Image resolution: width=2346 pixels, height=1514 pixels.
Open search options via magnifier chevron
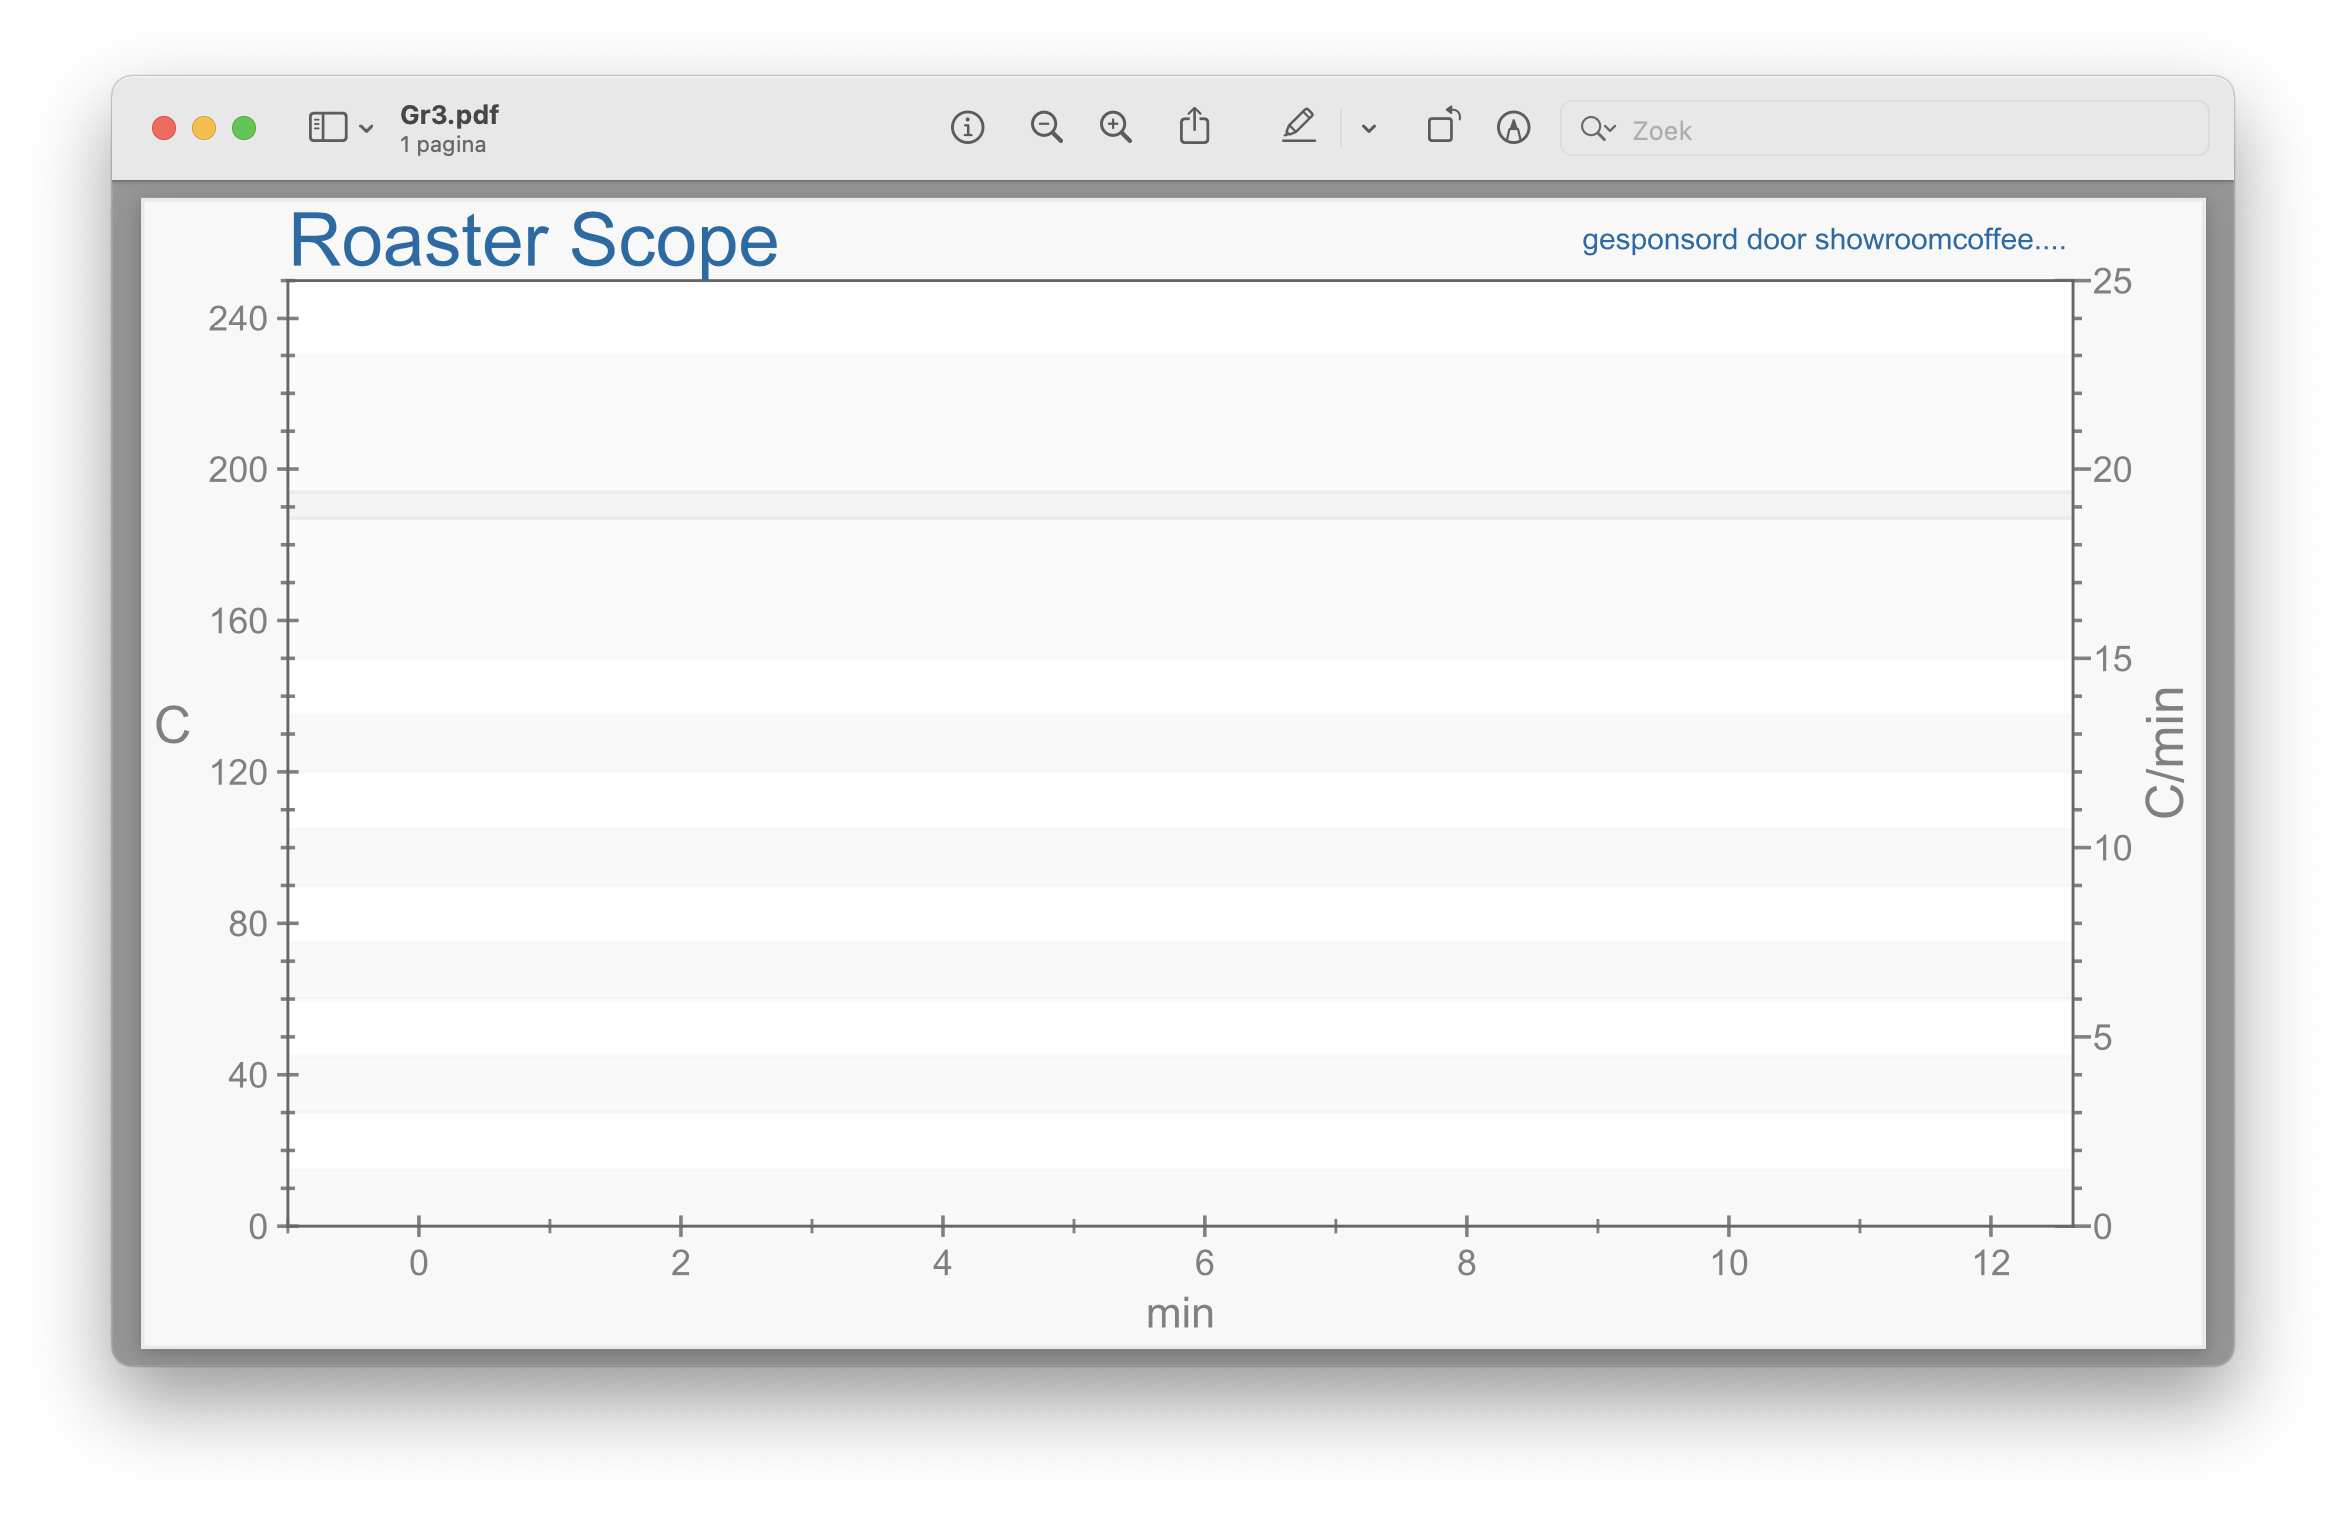(1598, 129)
